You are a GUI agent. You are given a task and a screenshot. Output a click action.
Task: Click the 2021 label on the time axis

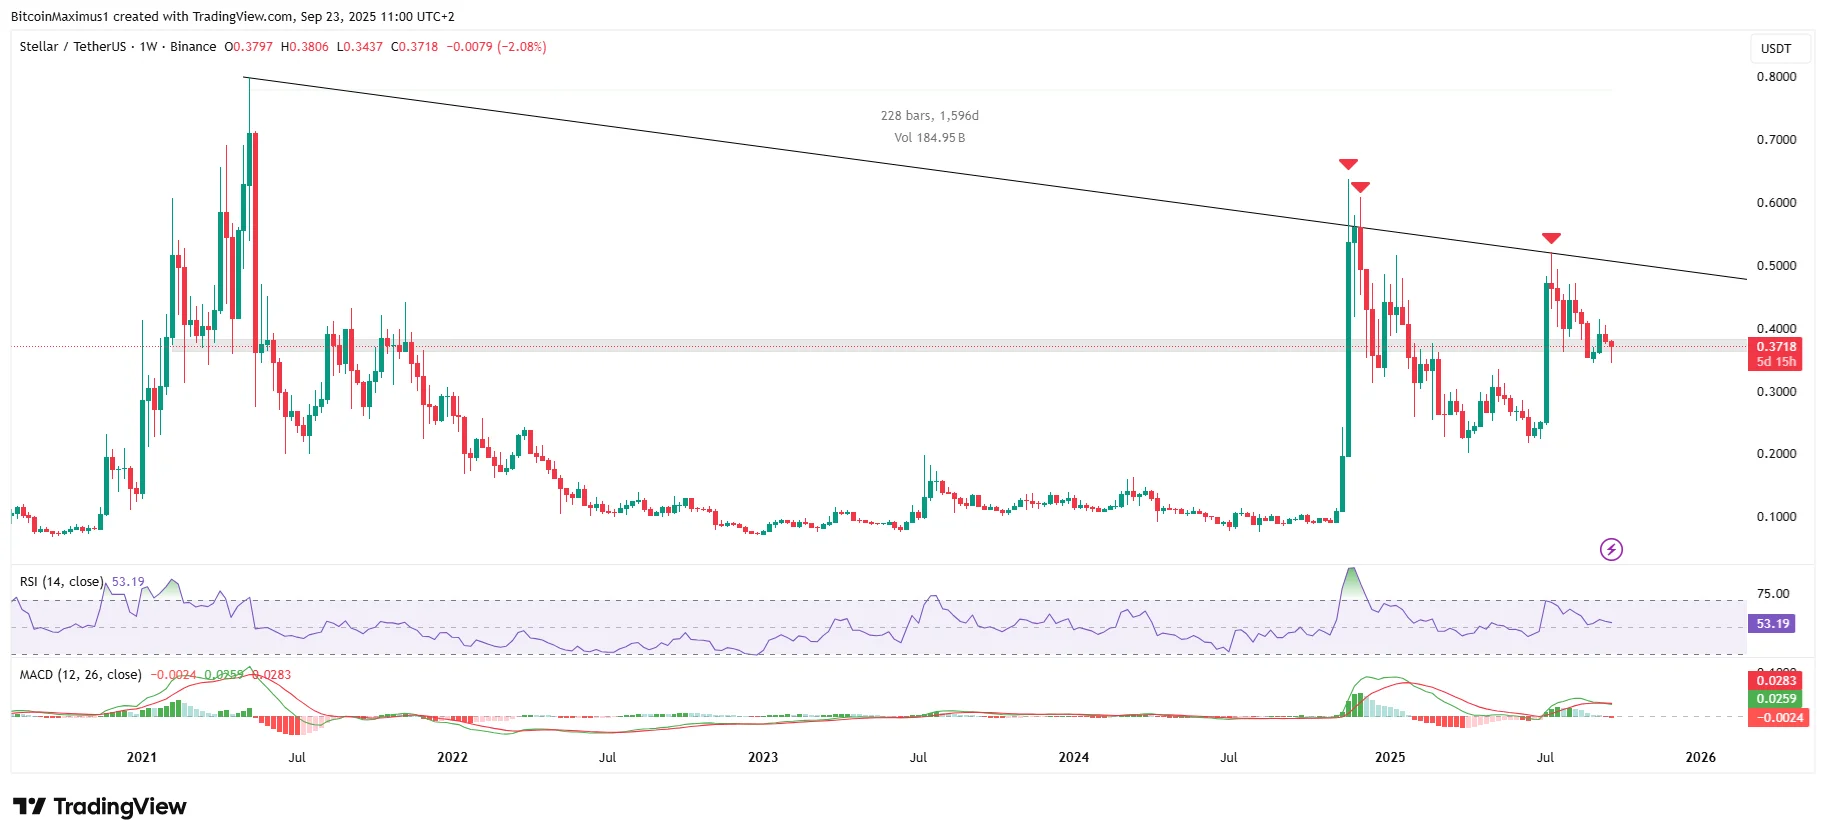click(x=142, y=757)
